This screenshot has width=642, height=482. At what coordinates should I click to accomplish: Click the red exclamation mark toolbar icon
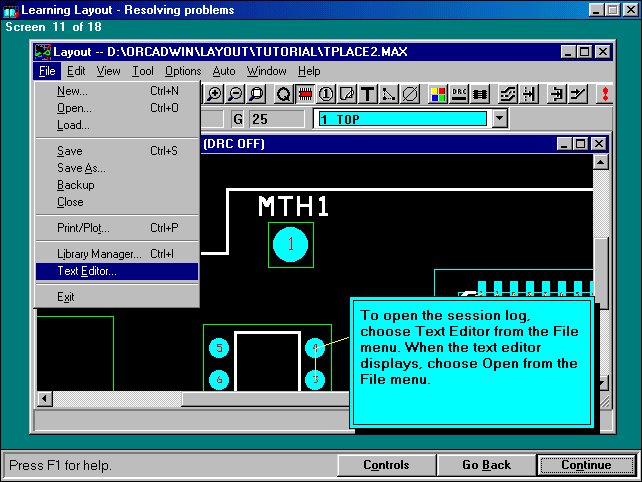pyautogui.click(x=604, y=94)
